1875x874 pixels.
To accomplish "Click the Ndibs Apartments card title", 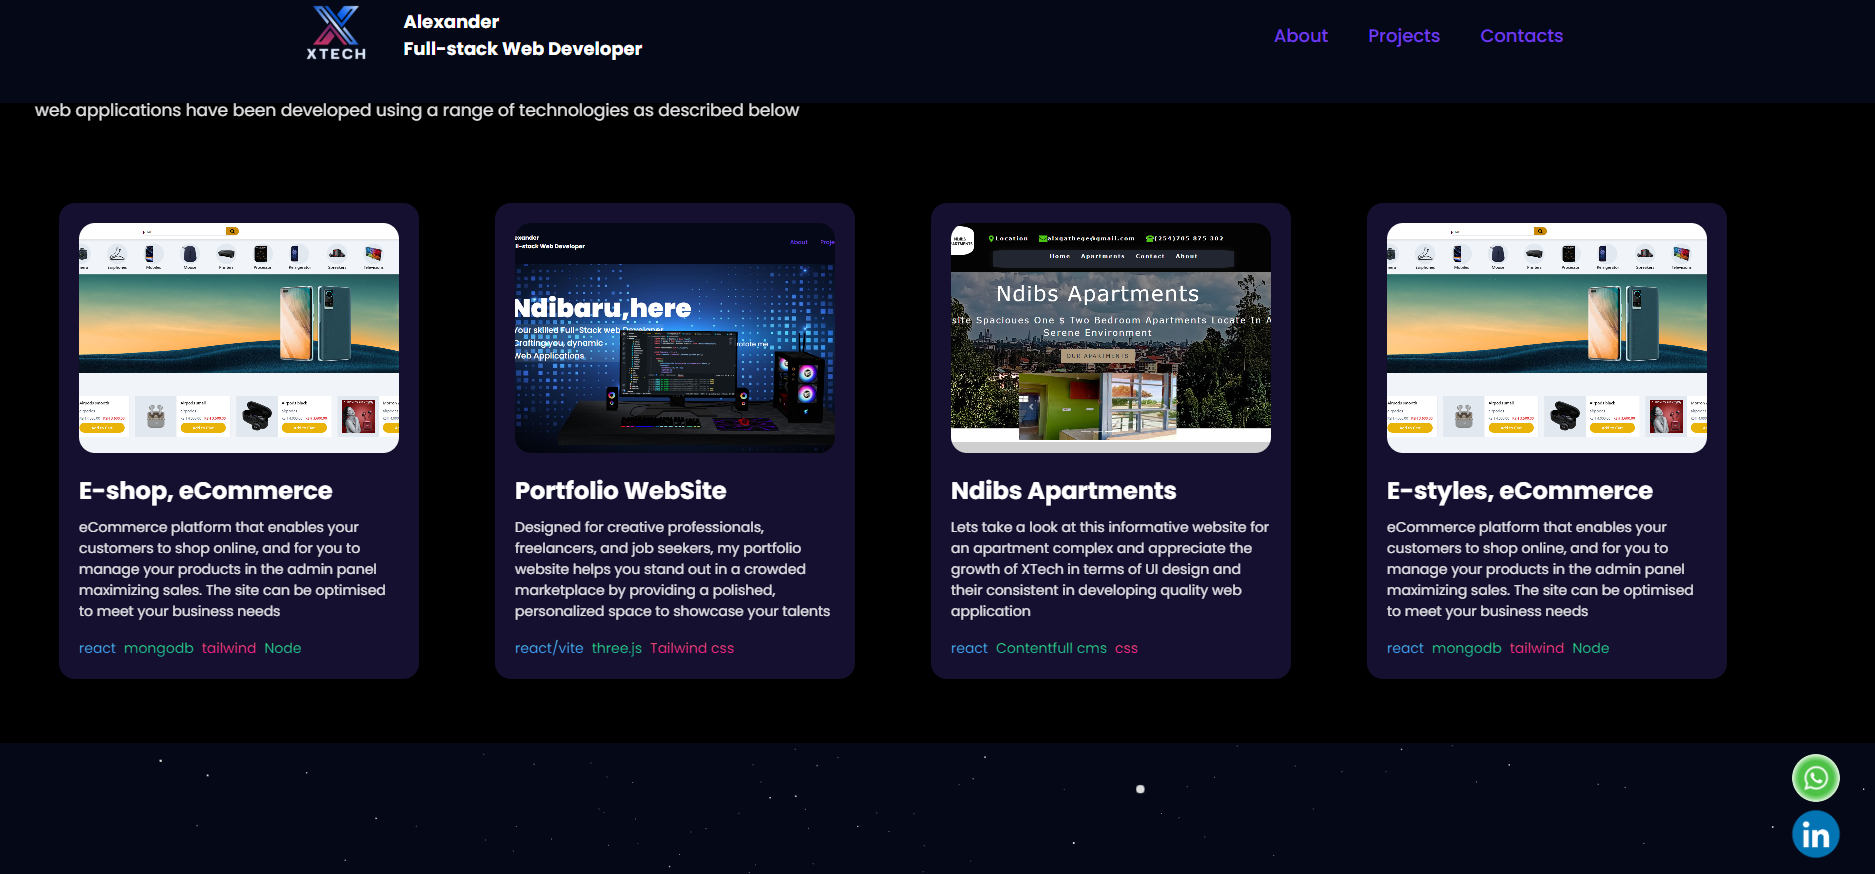I will click(1063, 491).
